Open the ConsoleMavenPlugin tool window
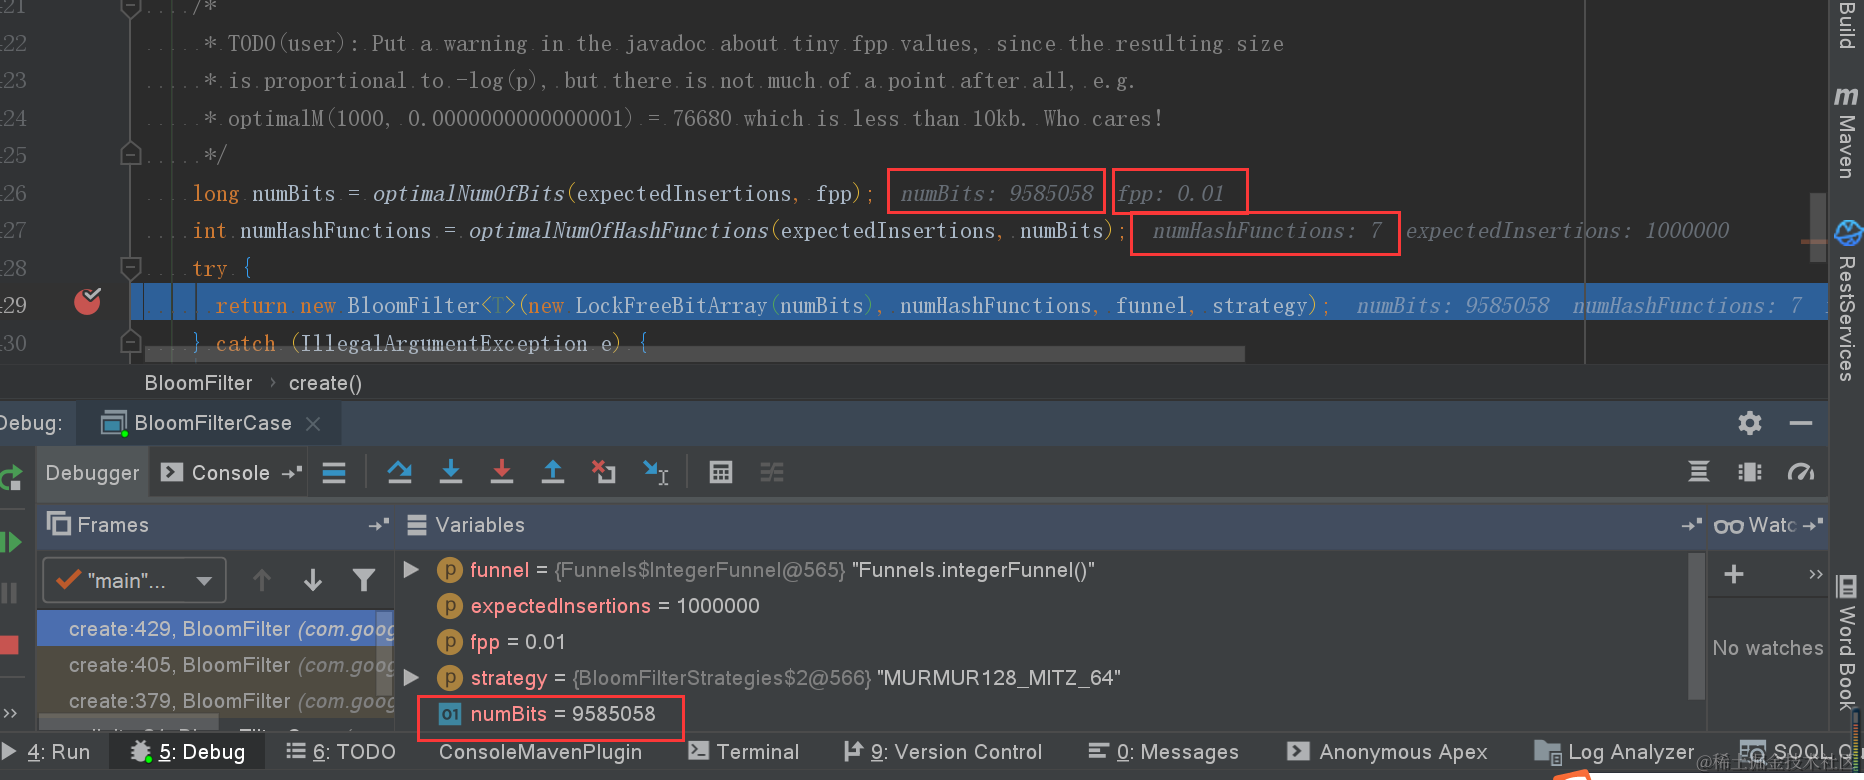 [540, 752]
